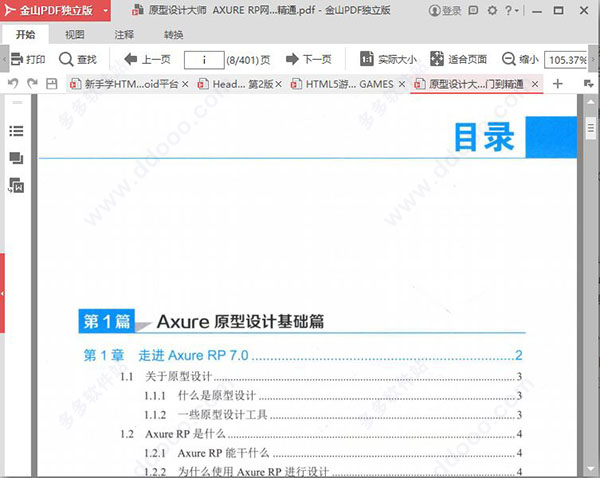Zoom out with the shrink button
Image resolution: width=600 pixels, height=478 pixels.
(520, 59)
